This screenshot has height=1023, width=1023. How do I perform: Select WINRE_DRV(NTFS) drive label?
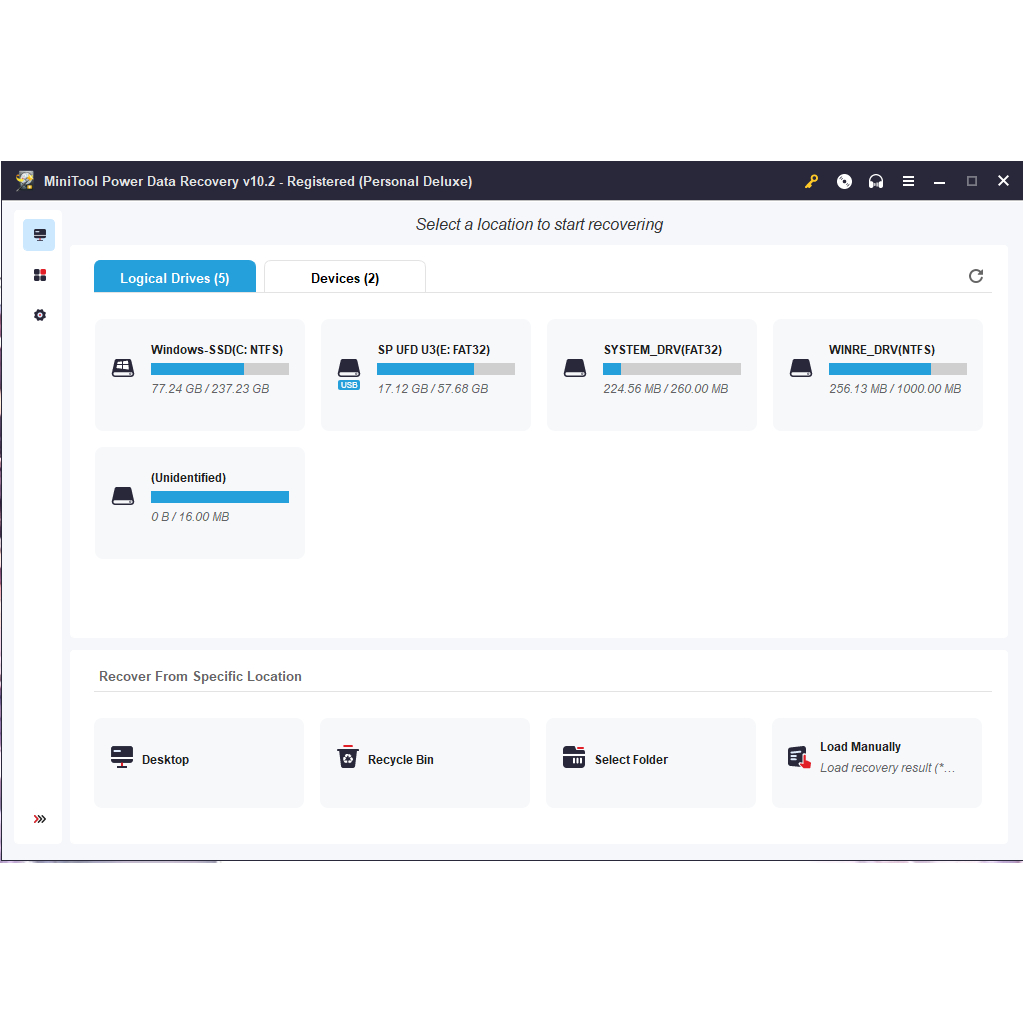pyautogui.click(x=882, y=350)
